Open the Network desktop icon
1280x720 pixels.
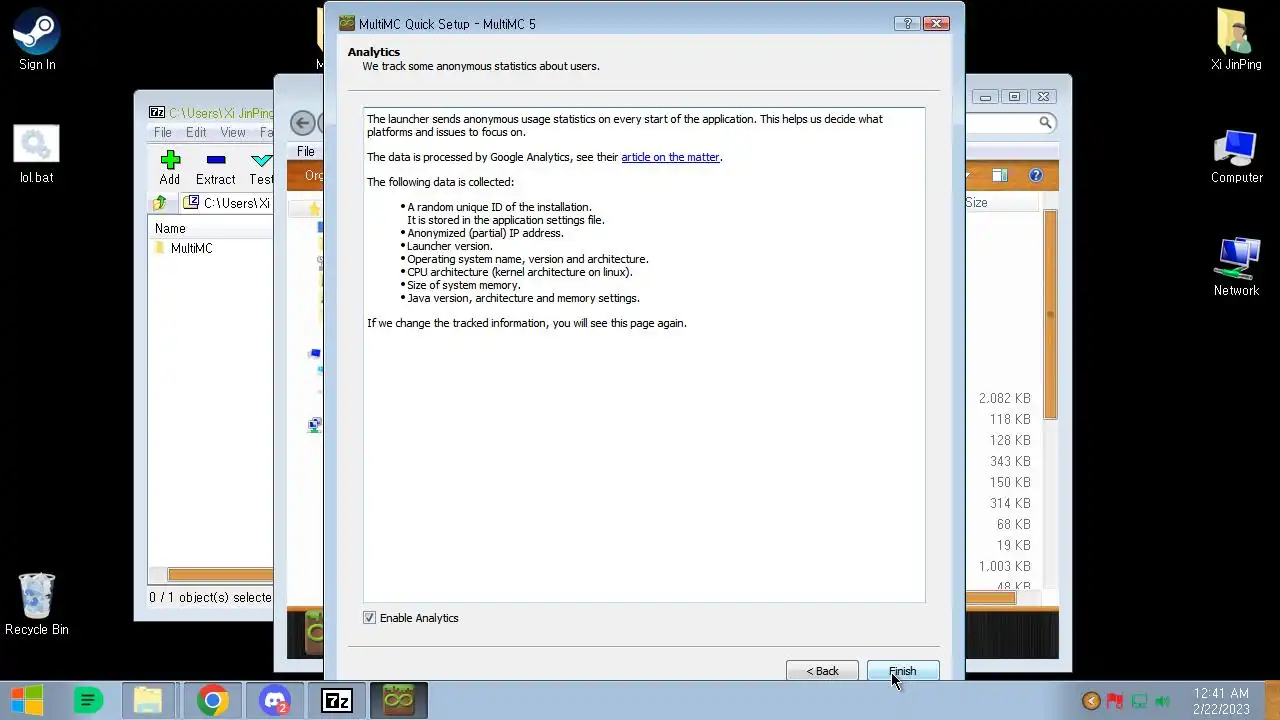click(x=1236, y=267)
